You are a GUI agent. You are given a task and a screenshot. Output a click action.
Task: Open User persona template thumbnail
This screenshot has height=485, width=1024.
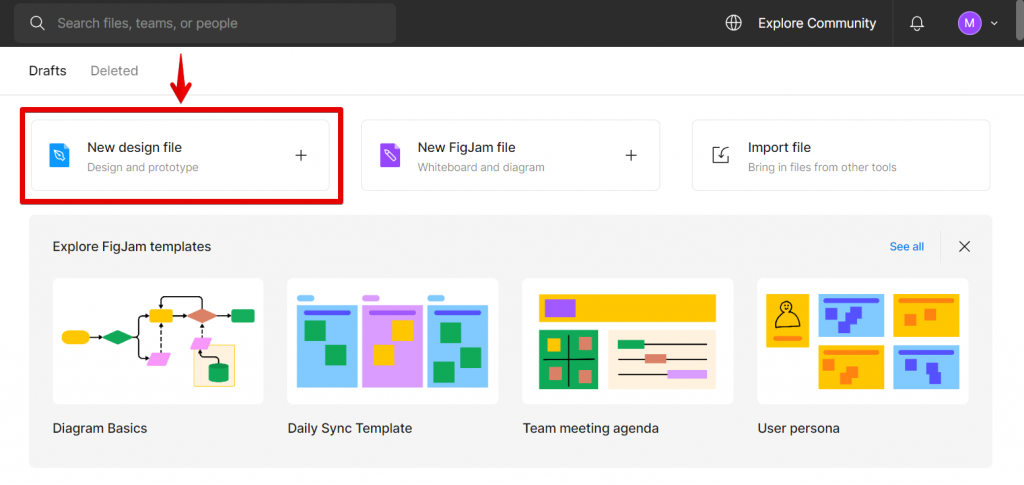pos(863,341)
